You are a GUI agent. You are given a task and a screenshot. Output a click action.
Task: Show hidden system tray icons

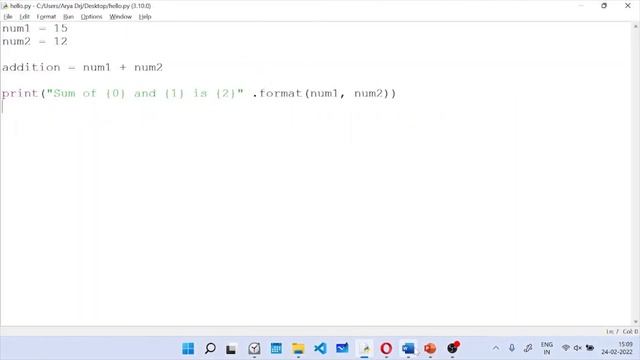[x=496, y=348]
